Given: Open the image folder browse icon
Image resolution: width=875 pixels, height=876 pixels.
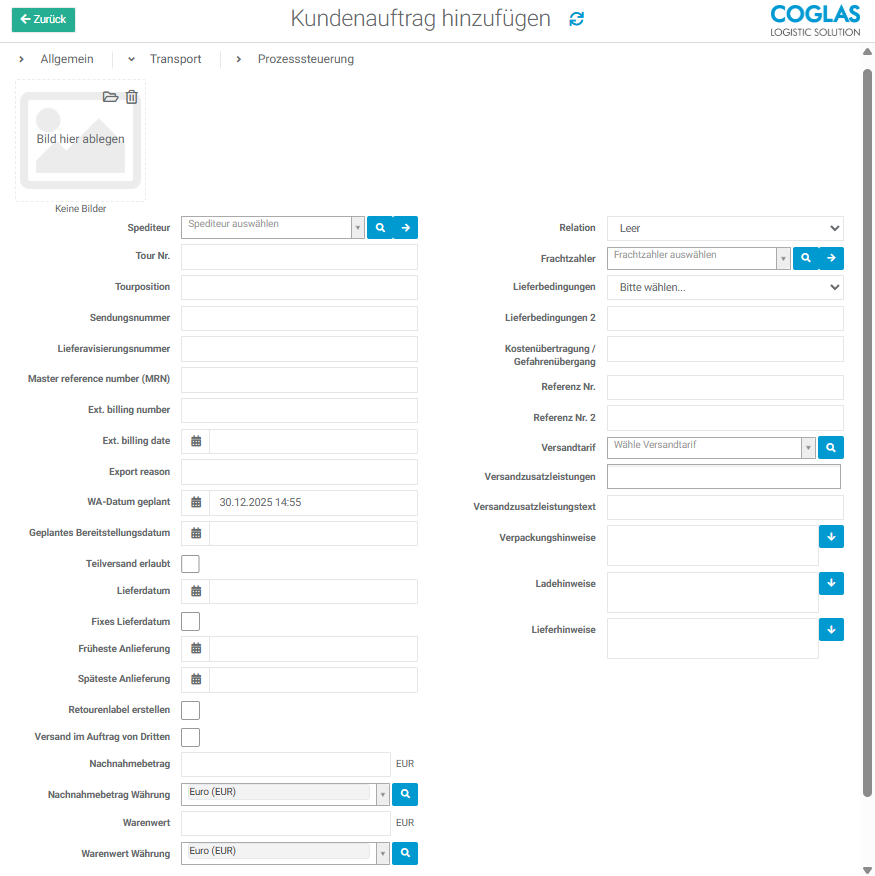Looking at the screenshot, I should click(x=111, y=97).
